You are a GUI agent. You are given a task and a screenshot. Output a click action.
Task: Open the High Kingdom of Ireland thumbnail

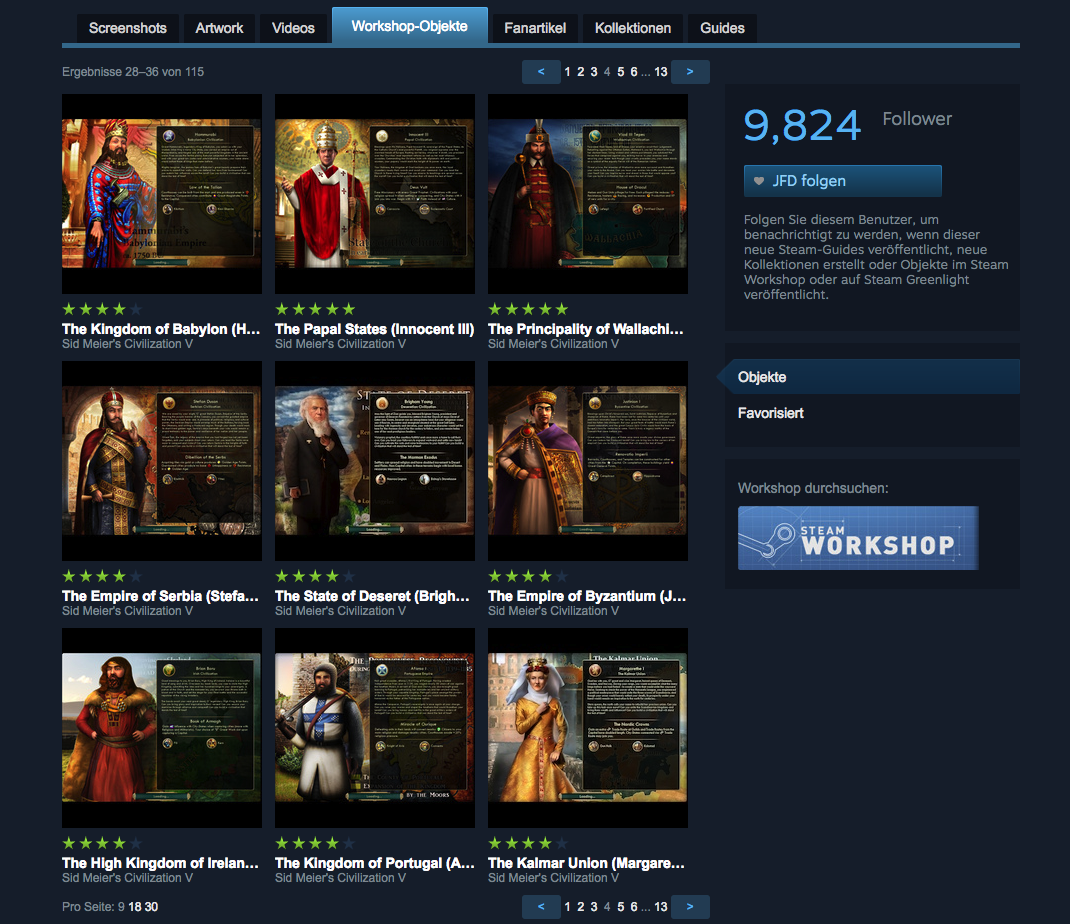162,727
